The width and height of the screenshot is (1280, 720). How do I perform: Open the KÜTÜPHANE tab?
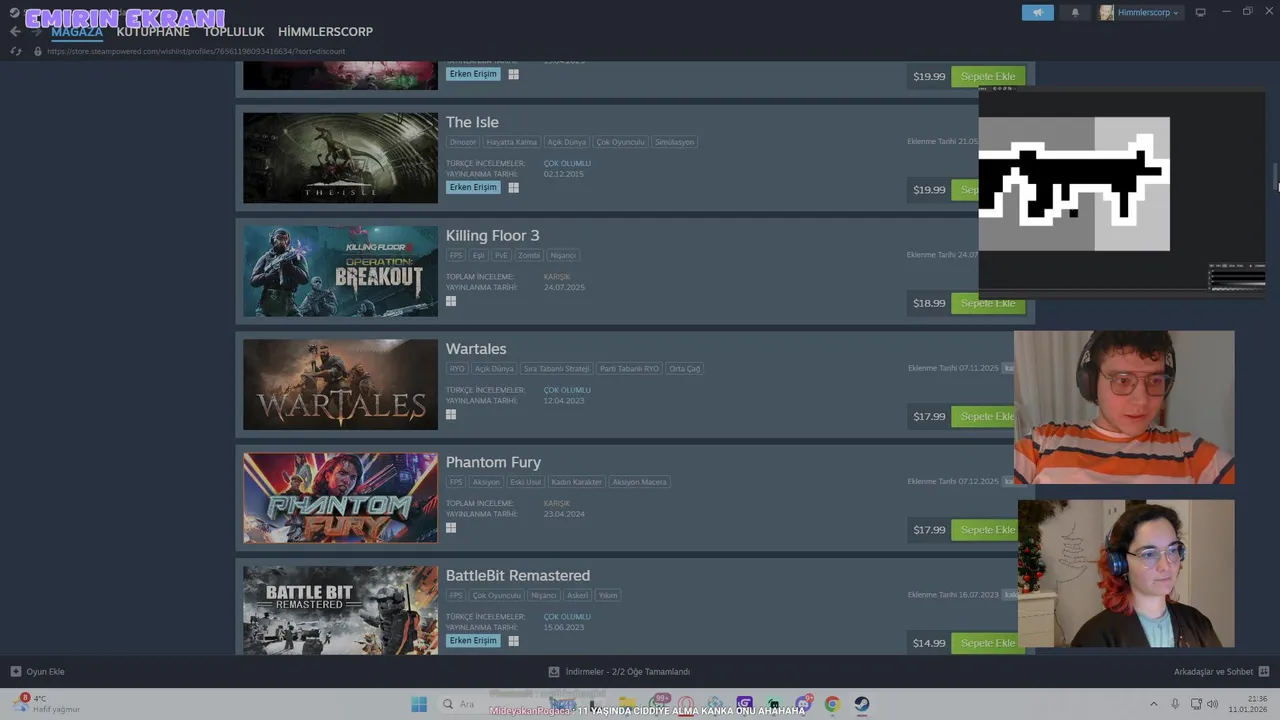(153, 32)
